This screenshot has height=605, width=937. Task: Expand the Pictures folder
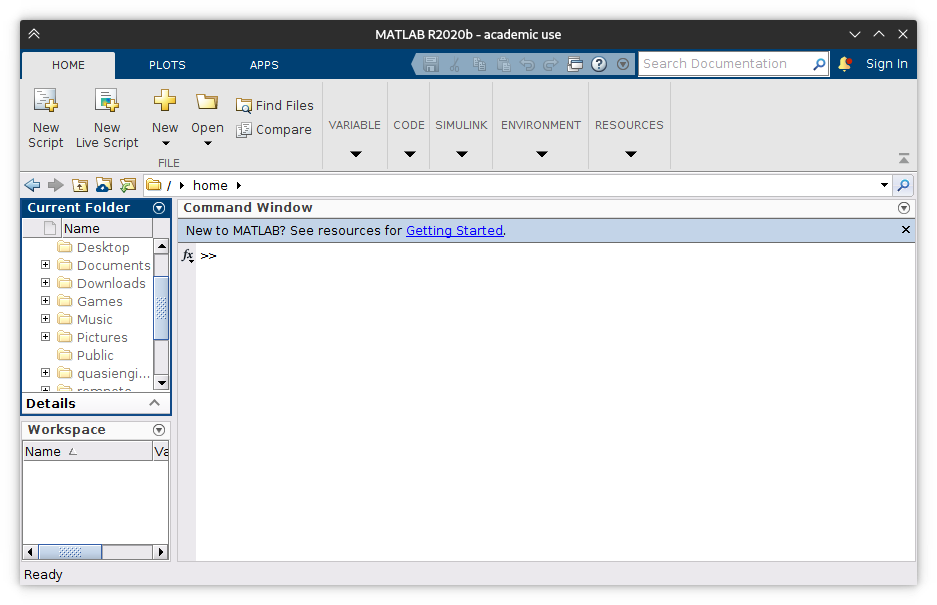point(45,337)
